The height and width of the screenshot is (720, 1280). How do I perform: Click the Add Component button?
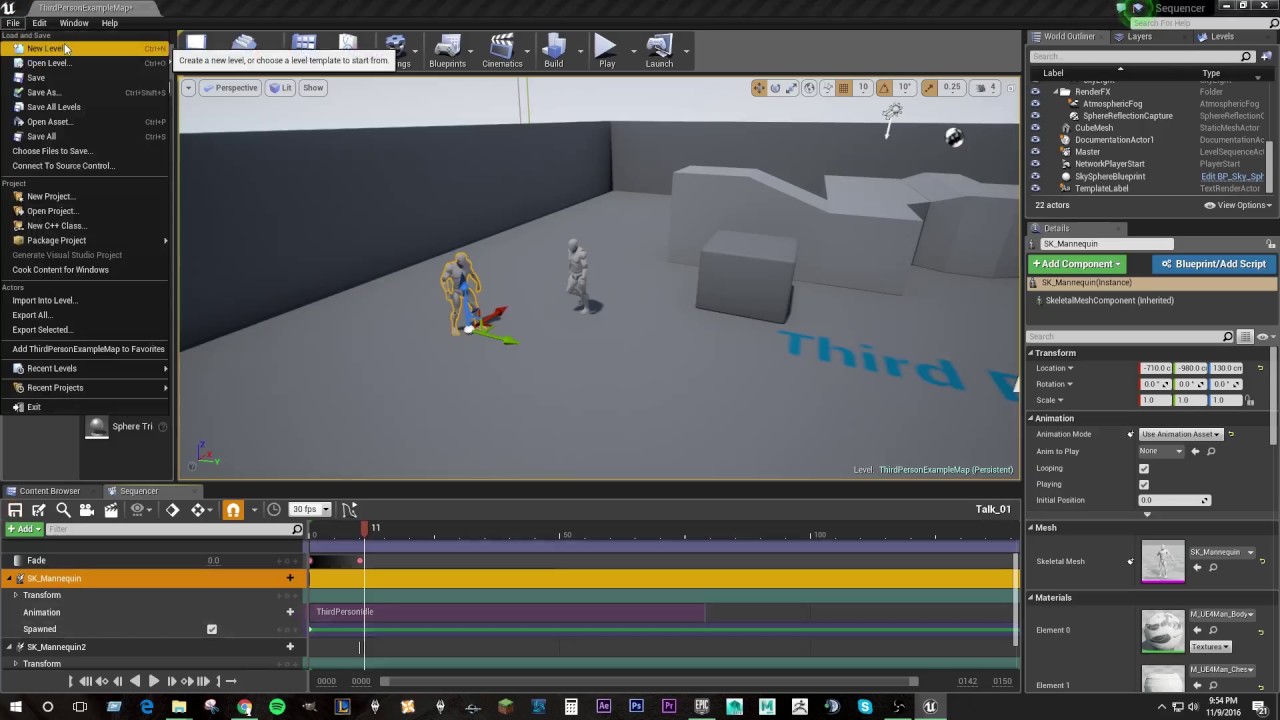[x=1078, y=264]
